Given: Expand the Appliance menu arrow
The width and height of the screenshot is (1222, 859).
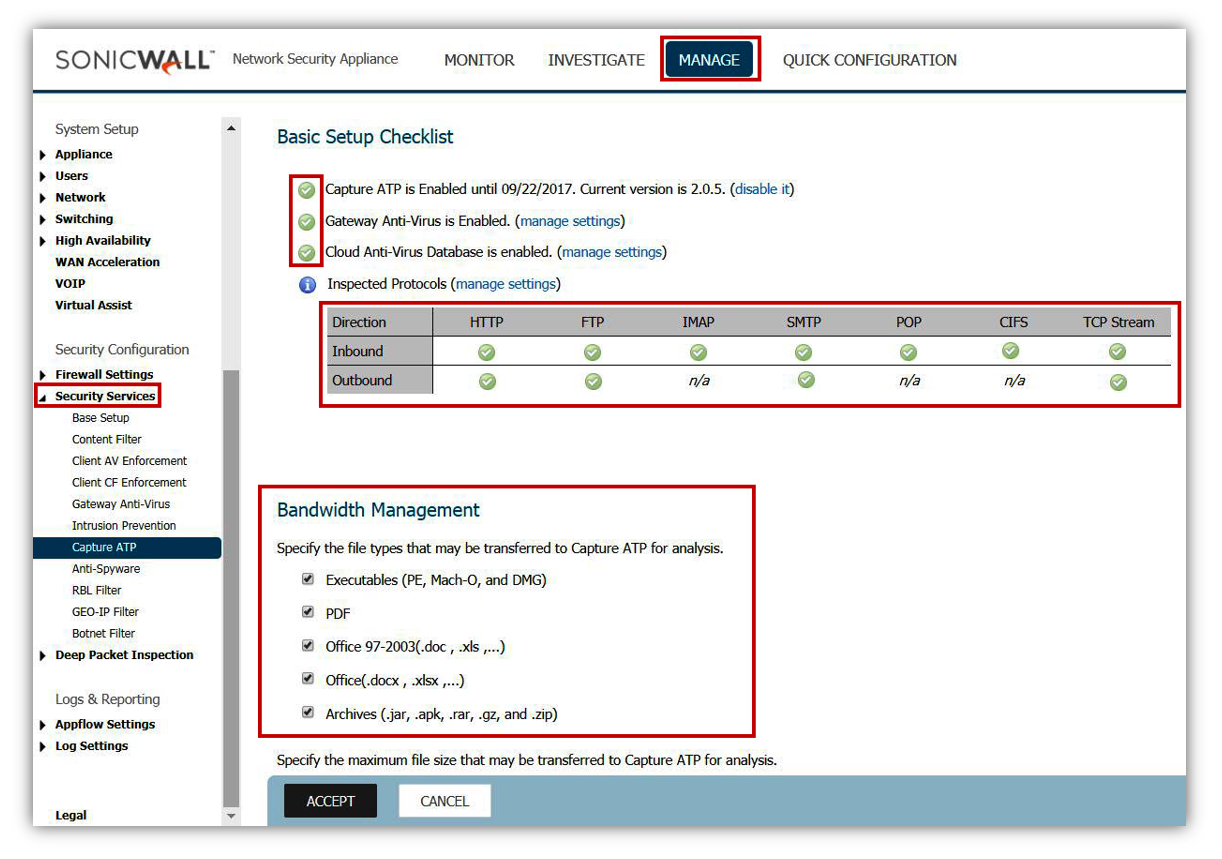Looking at the screenshot, I should tap(43, 155).
